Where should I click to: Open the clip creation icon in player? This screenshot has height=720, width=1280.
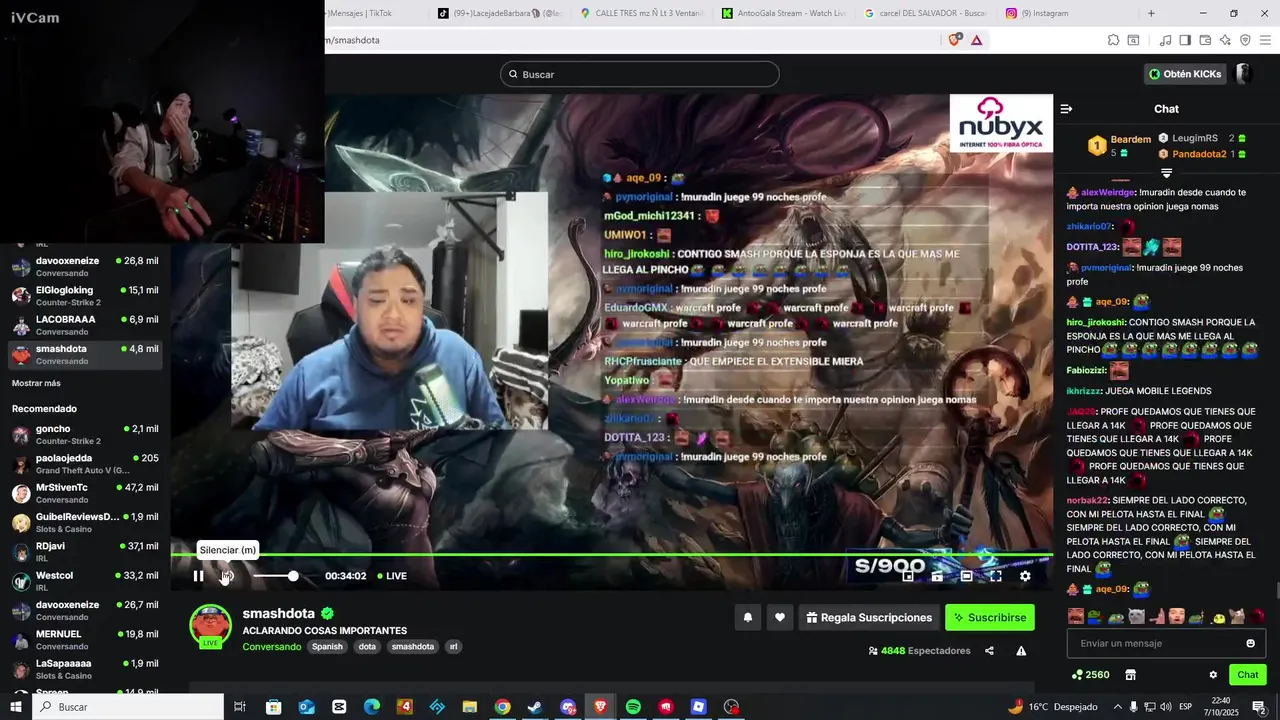(x=937, y=576)
